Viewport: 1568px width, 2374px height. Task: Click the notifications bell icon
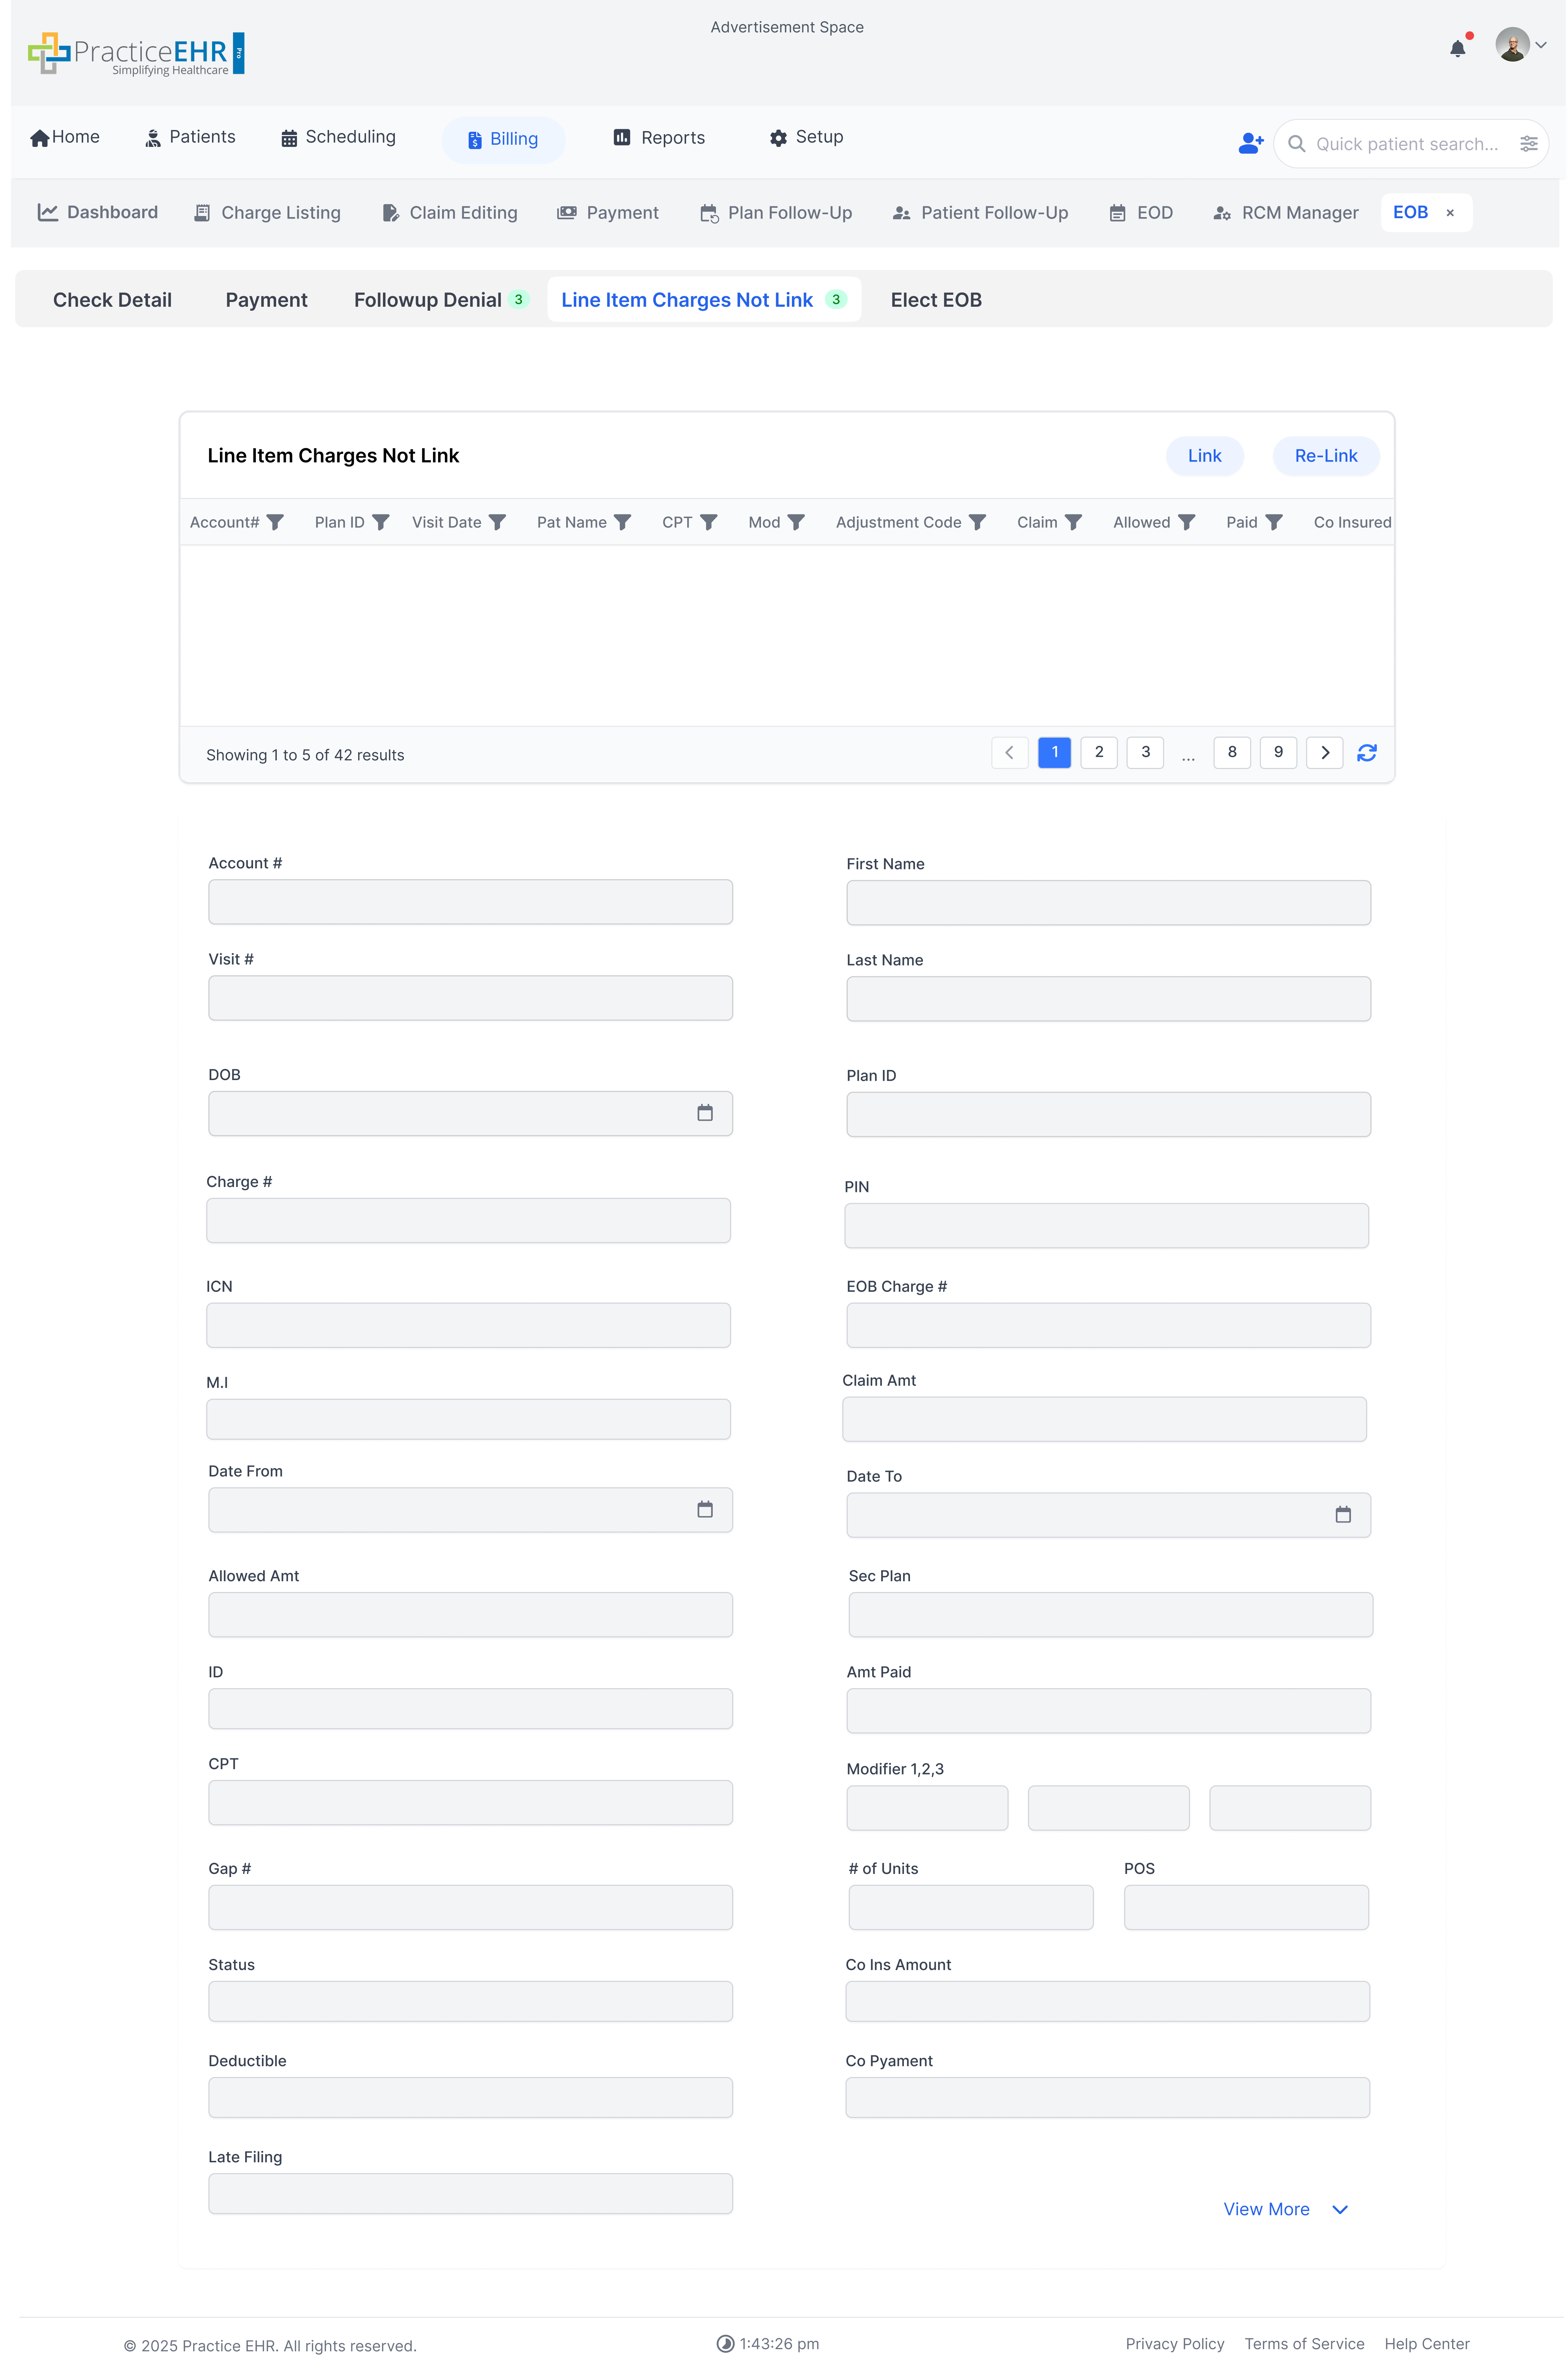pos(1457,48)
